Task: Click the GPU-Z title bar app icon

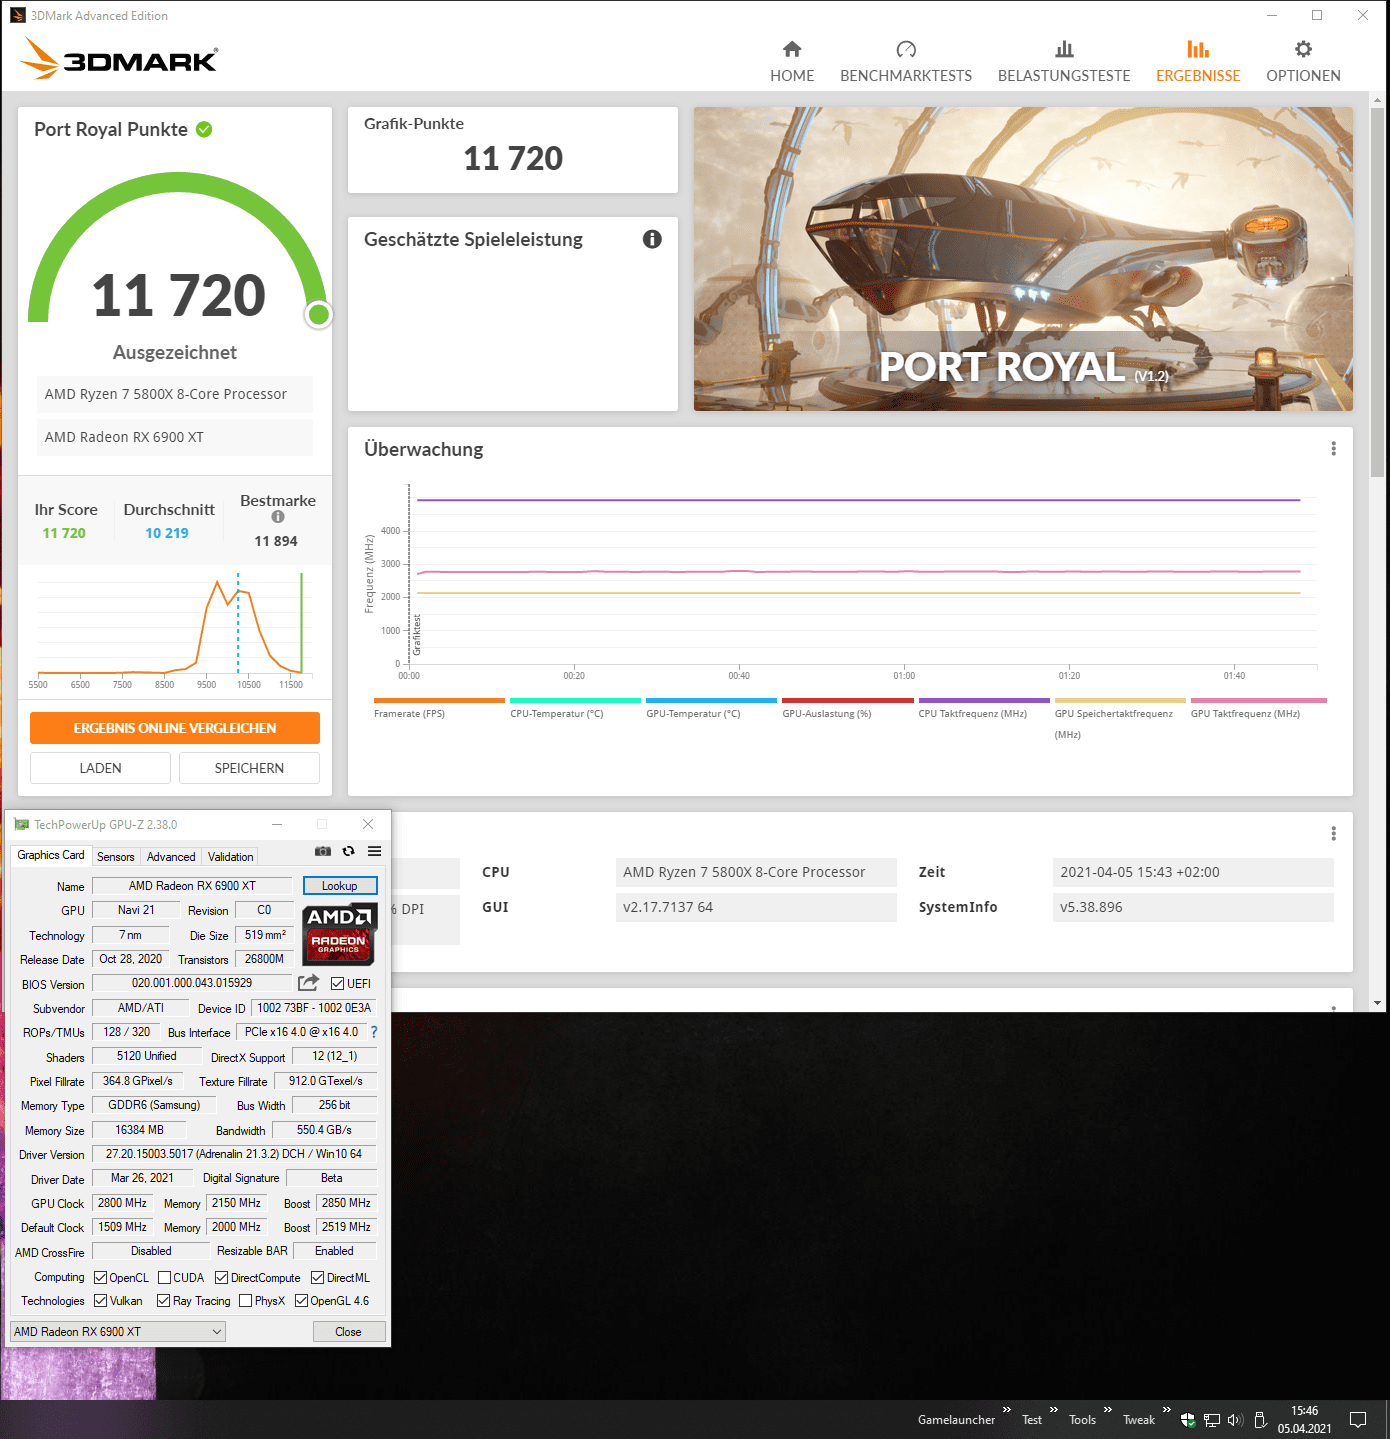Action: (x=22, y=825)
